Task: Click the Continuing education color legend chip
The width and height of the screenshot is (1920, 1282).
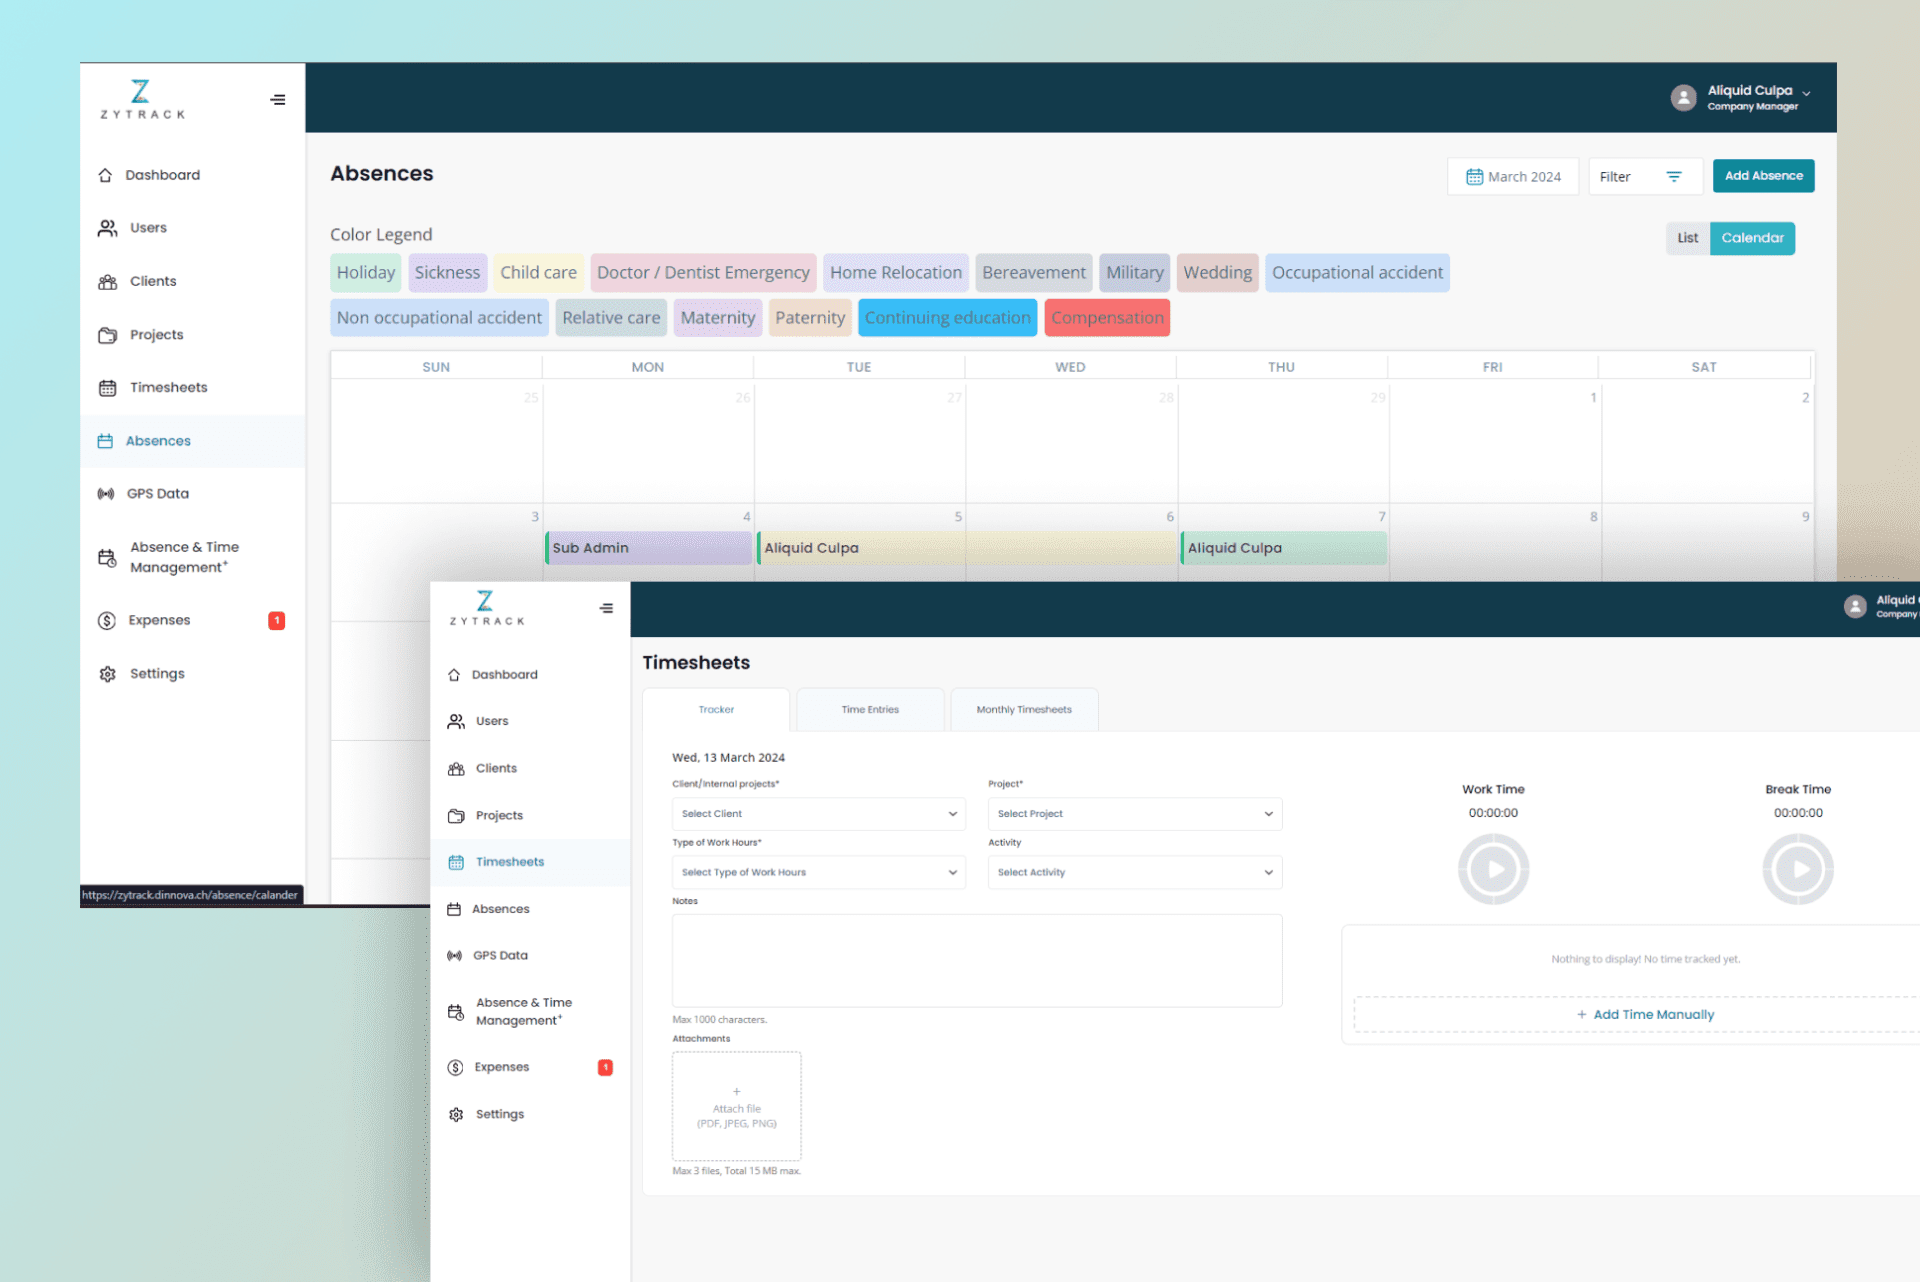Action: [947, 318]
